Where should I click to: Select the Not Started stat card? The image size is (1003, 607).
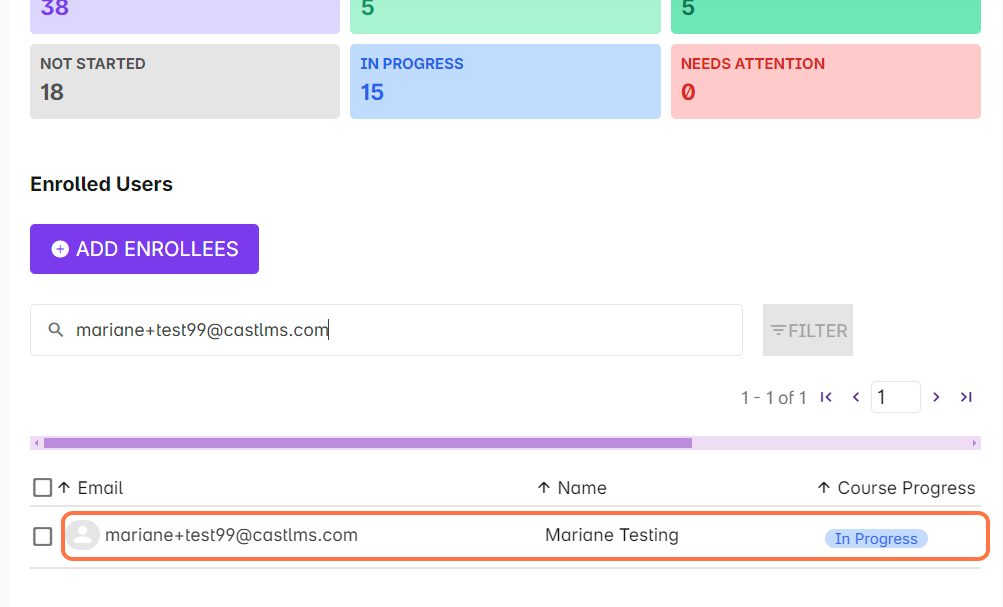(x=184, y=81)
